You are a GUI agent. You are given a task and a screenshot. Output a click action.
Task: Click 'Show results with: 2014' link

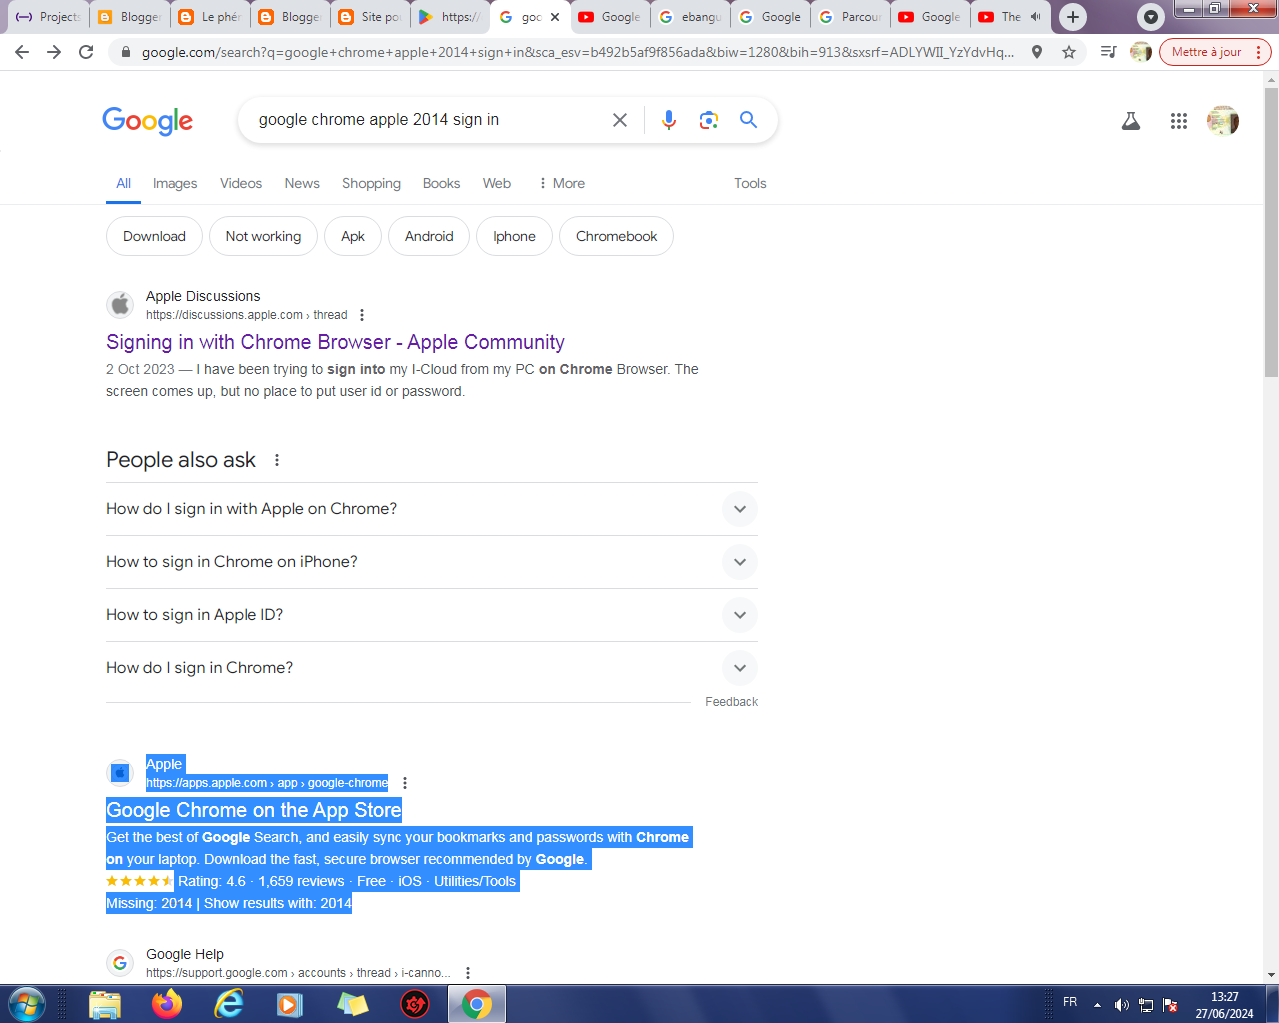pos(278,903)
